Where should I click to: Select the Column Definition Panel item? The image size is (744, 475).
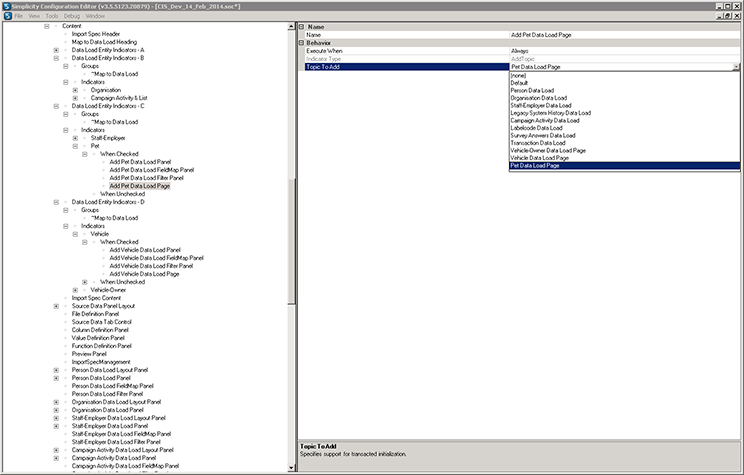100,330
